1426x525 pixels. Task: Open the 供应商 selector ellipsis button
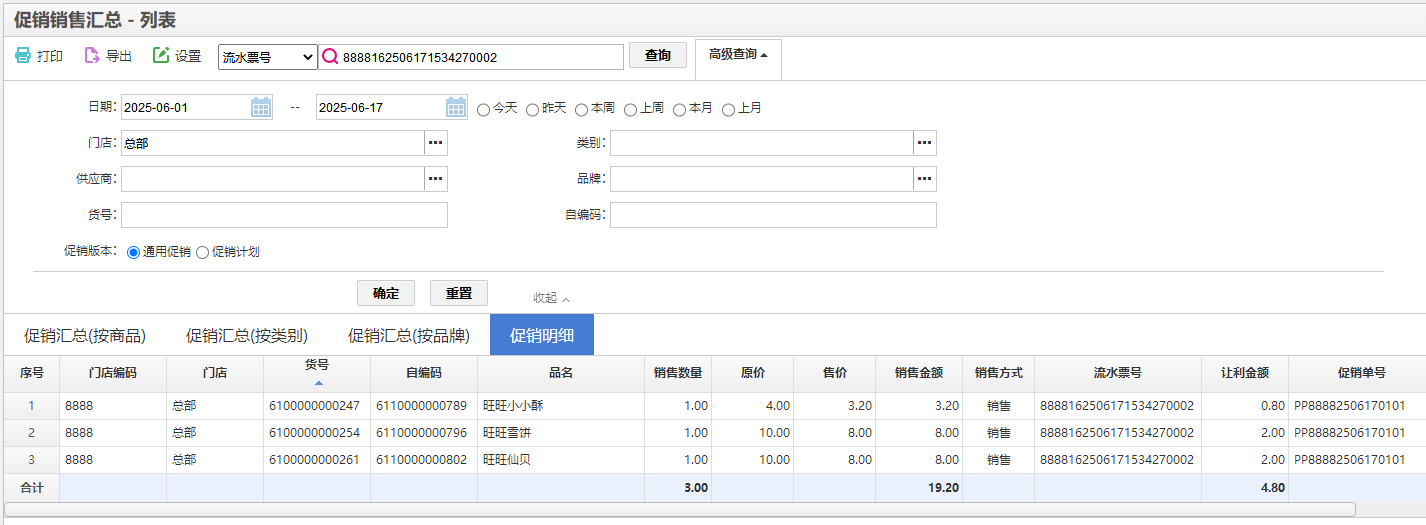[436, 179]
